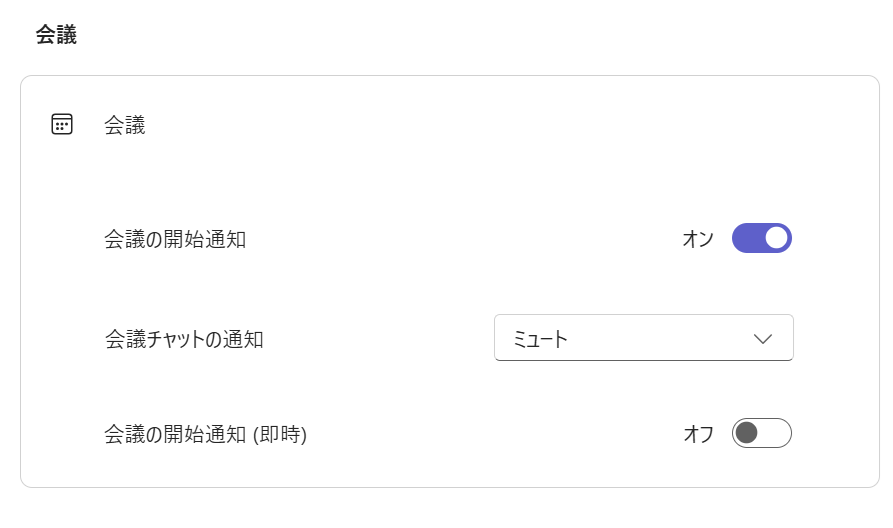Click the オフ status text
Viewport: 893px width, 528px height.
698,434
